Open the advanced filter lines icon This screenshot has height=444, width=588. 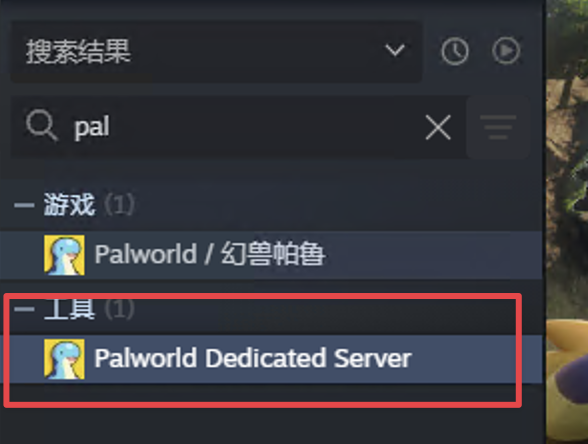coord(498,127)
